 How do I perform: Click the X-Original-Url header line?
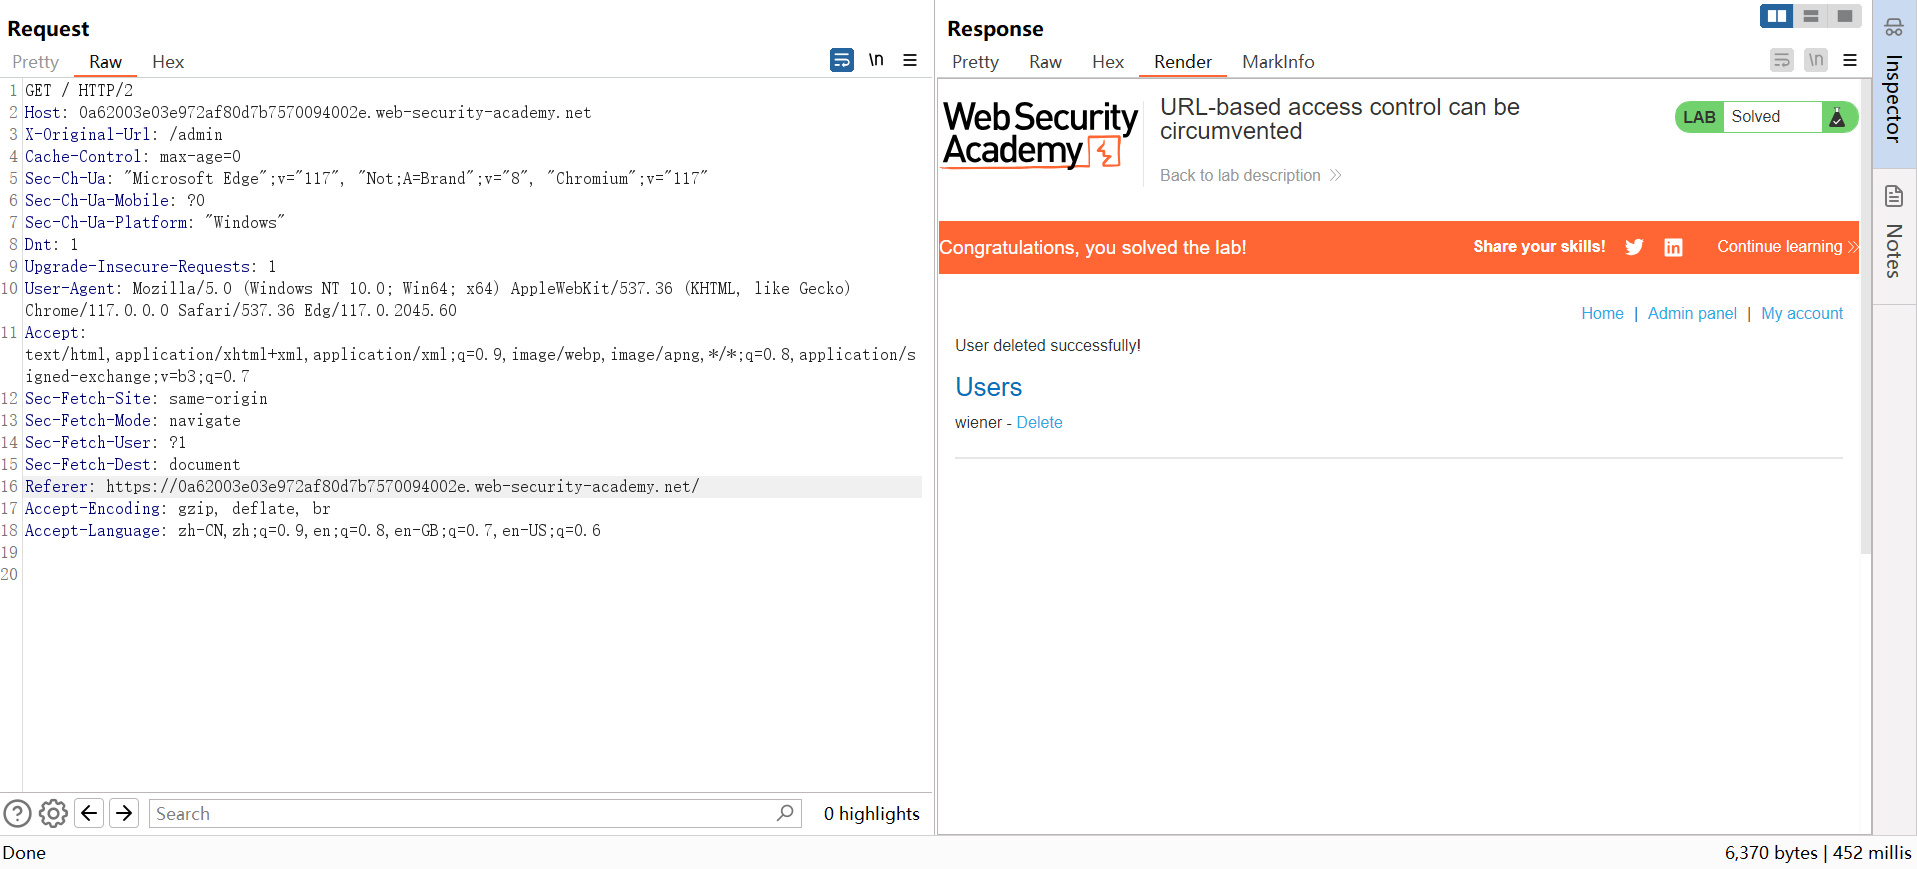coord(124,134)
